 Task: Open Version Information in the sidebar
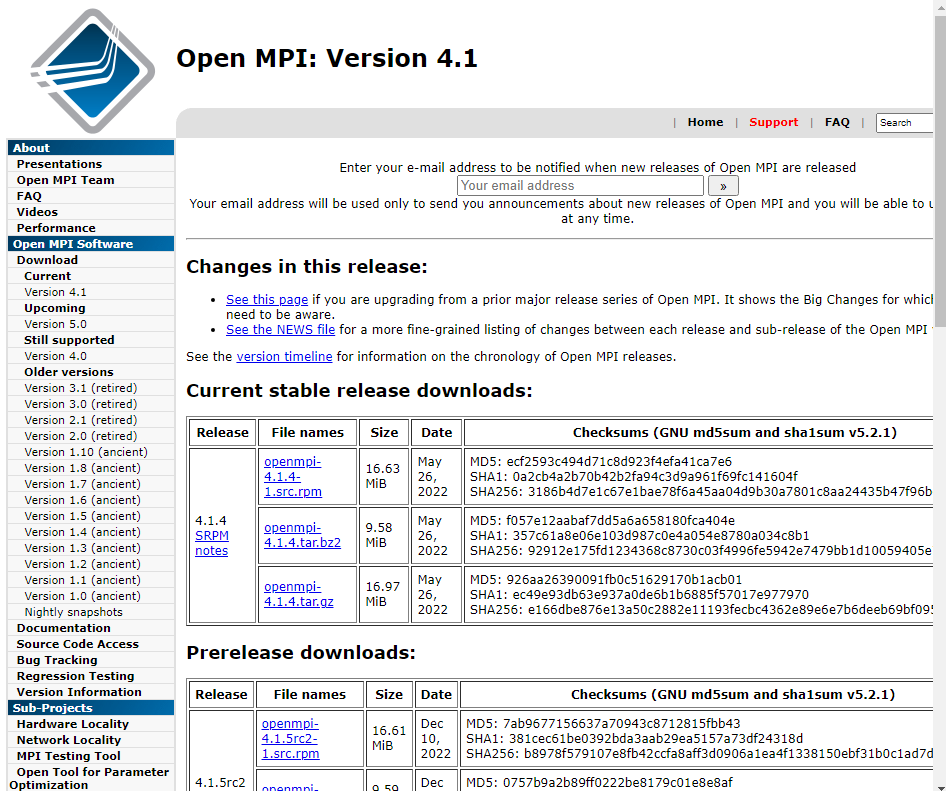pyautogui.click(x=79, y=692)
